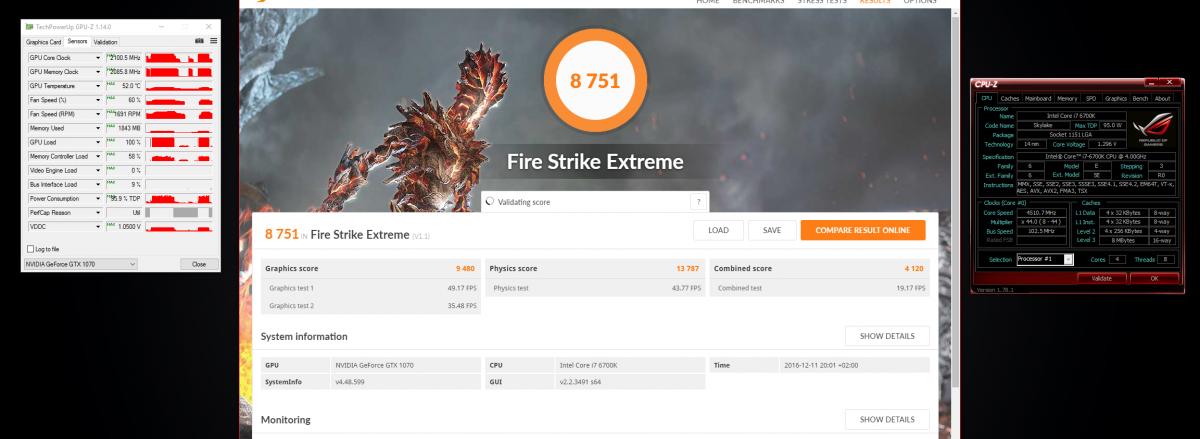1200x439 pixels.
Task: Open RESULTS in 3DMark navigation
Action: [875, 2]
